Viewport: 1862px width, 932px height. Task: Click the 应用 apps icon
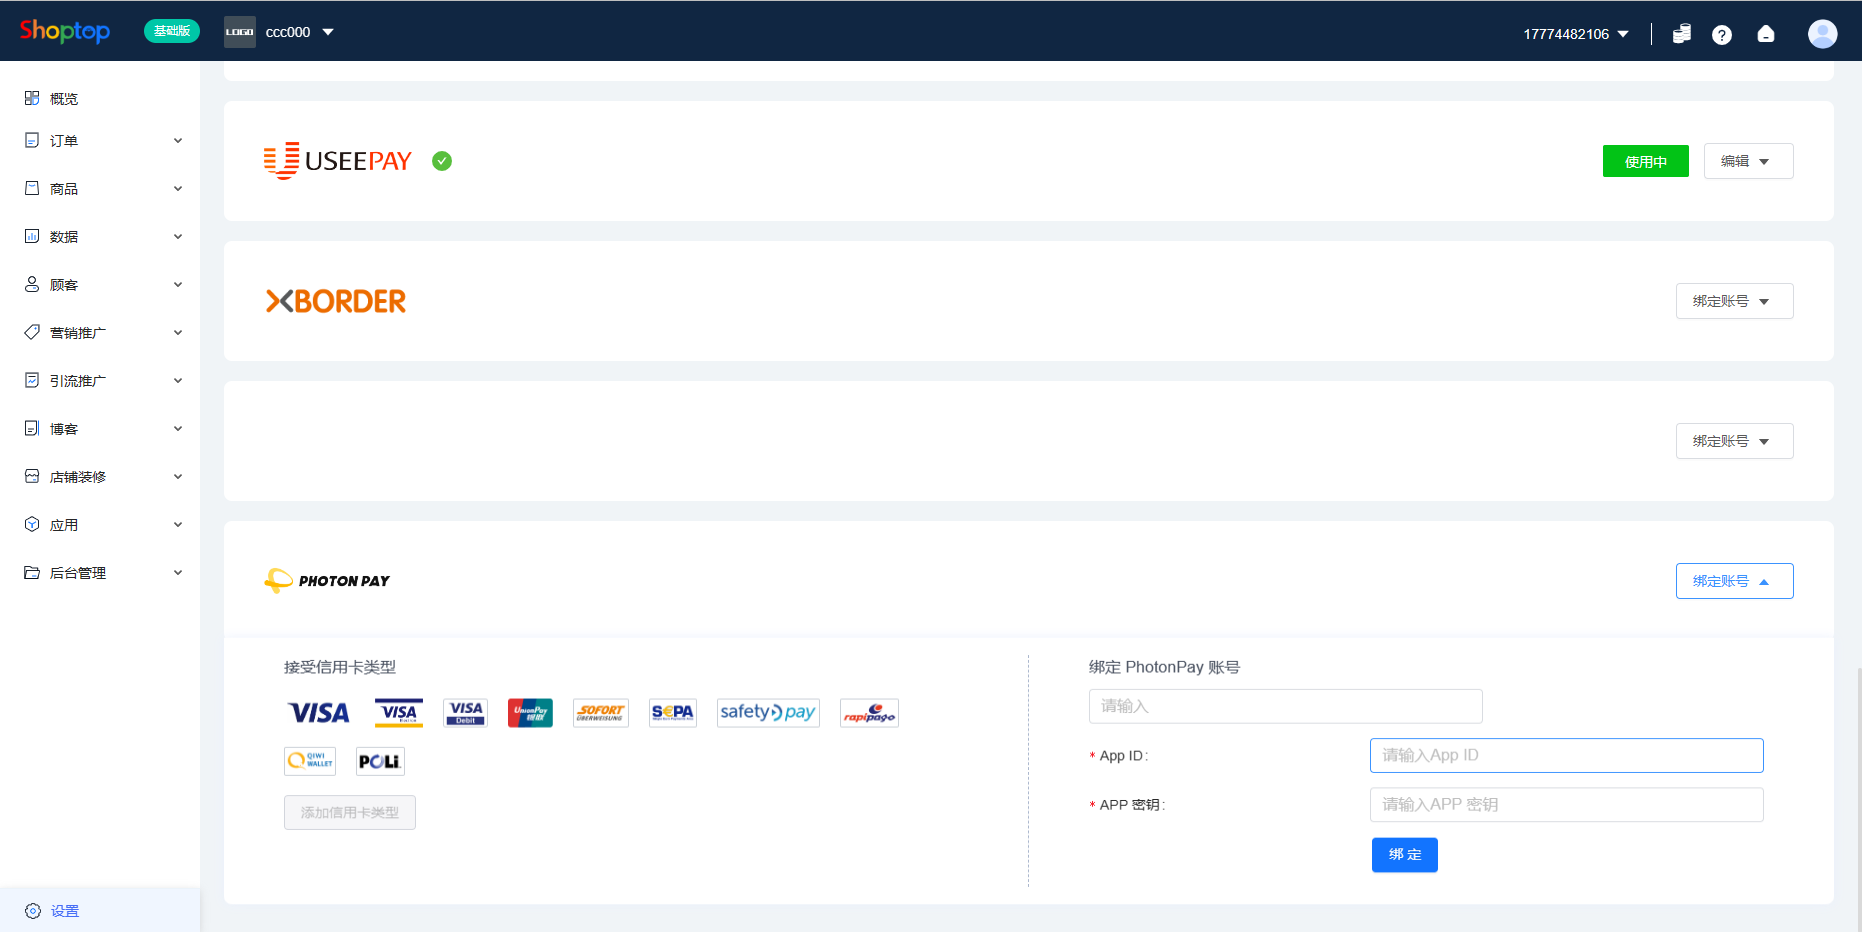pyautogui.click(x=32, y=524)
